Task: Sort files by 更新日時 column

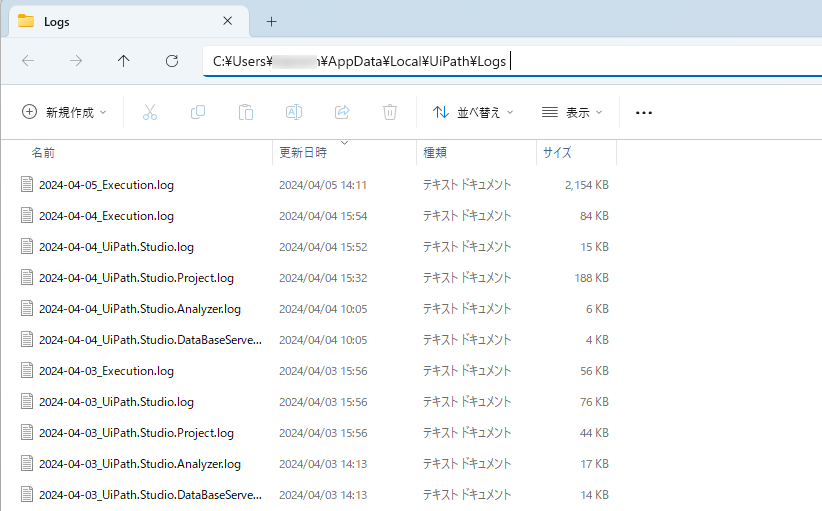Action: 303,153
